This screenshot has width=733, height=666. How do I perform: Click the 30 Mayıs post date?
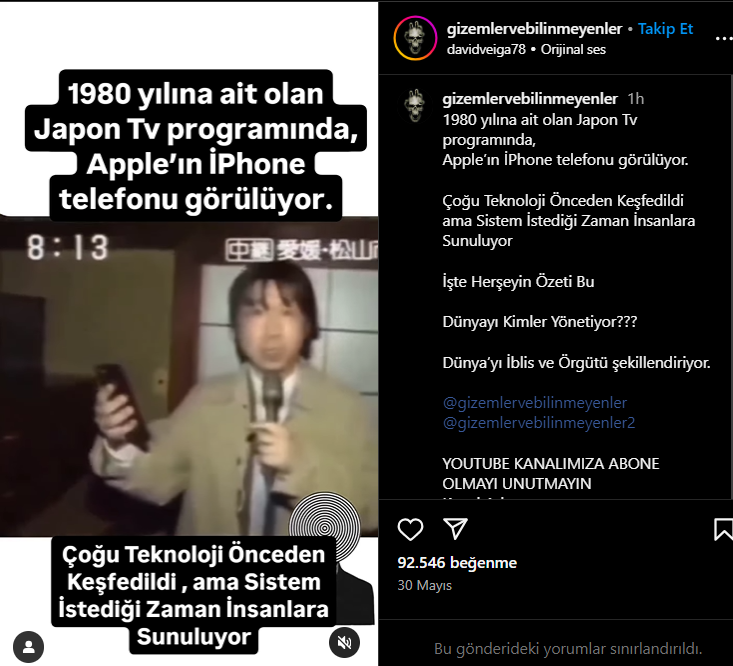pos(424,586)
